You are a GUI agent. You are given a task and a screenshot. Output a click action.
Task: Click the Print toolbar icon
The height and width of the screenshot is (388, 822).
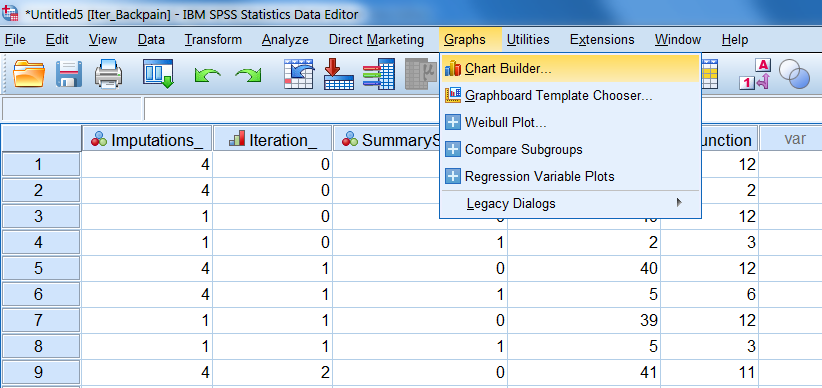[109, 73]
